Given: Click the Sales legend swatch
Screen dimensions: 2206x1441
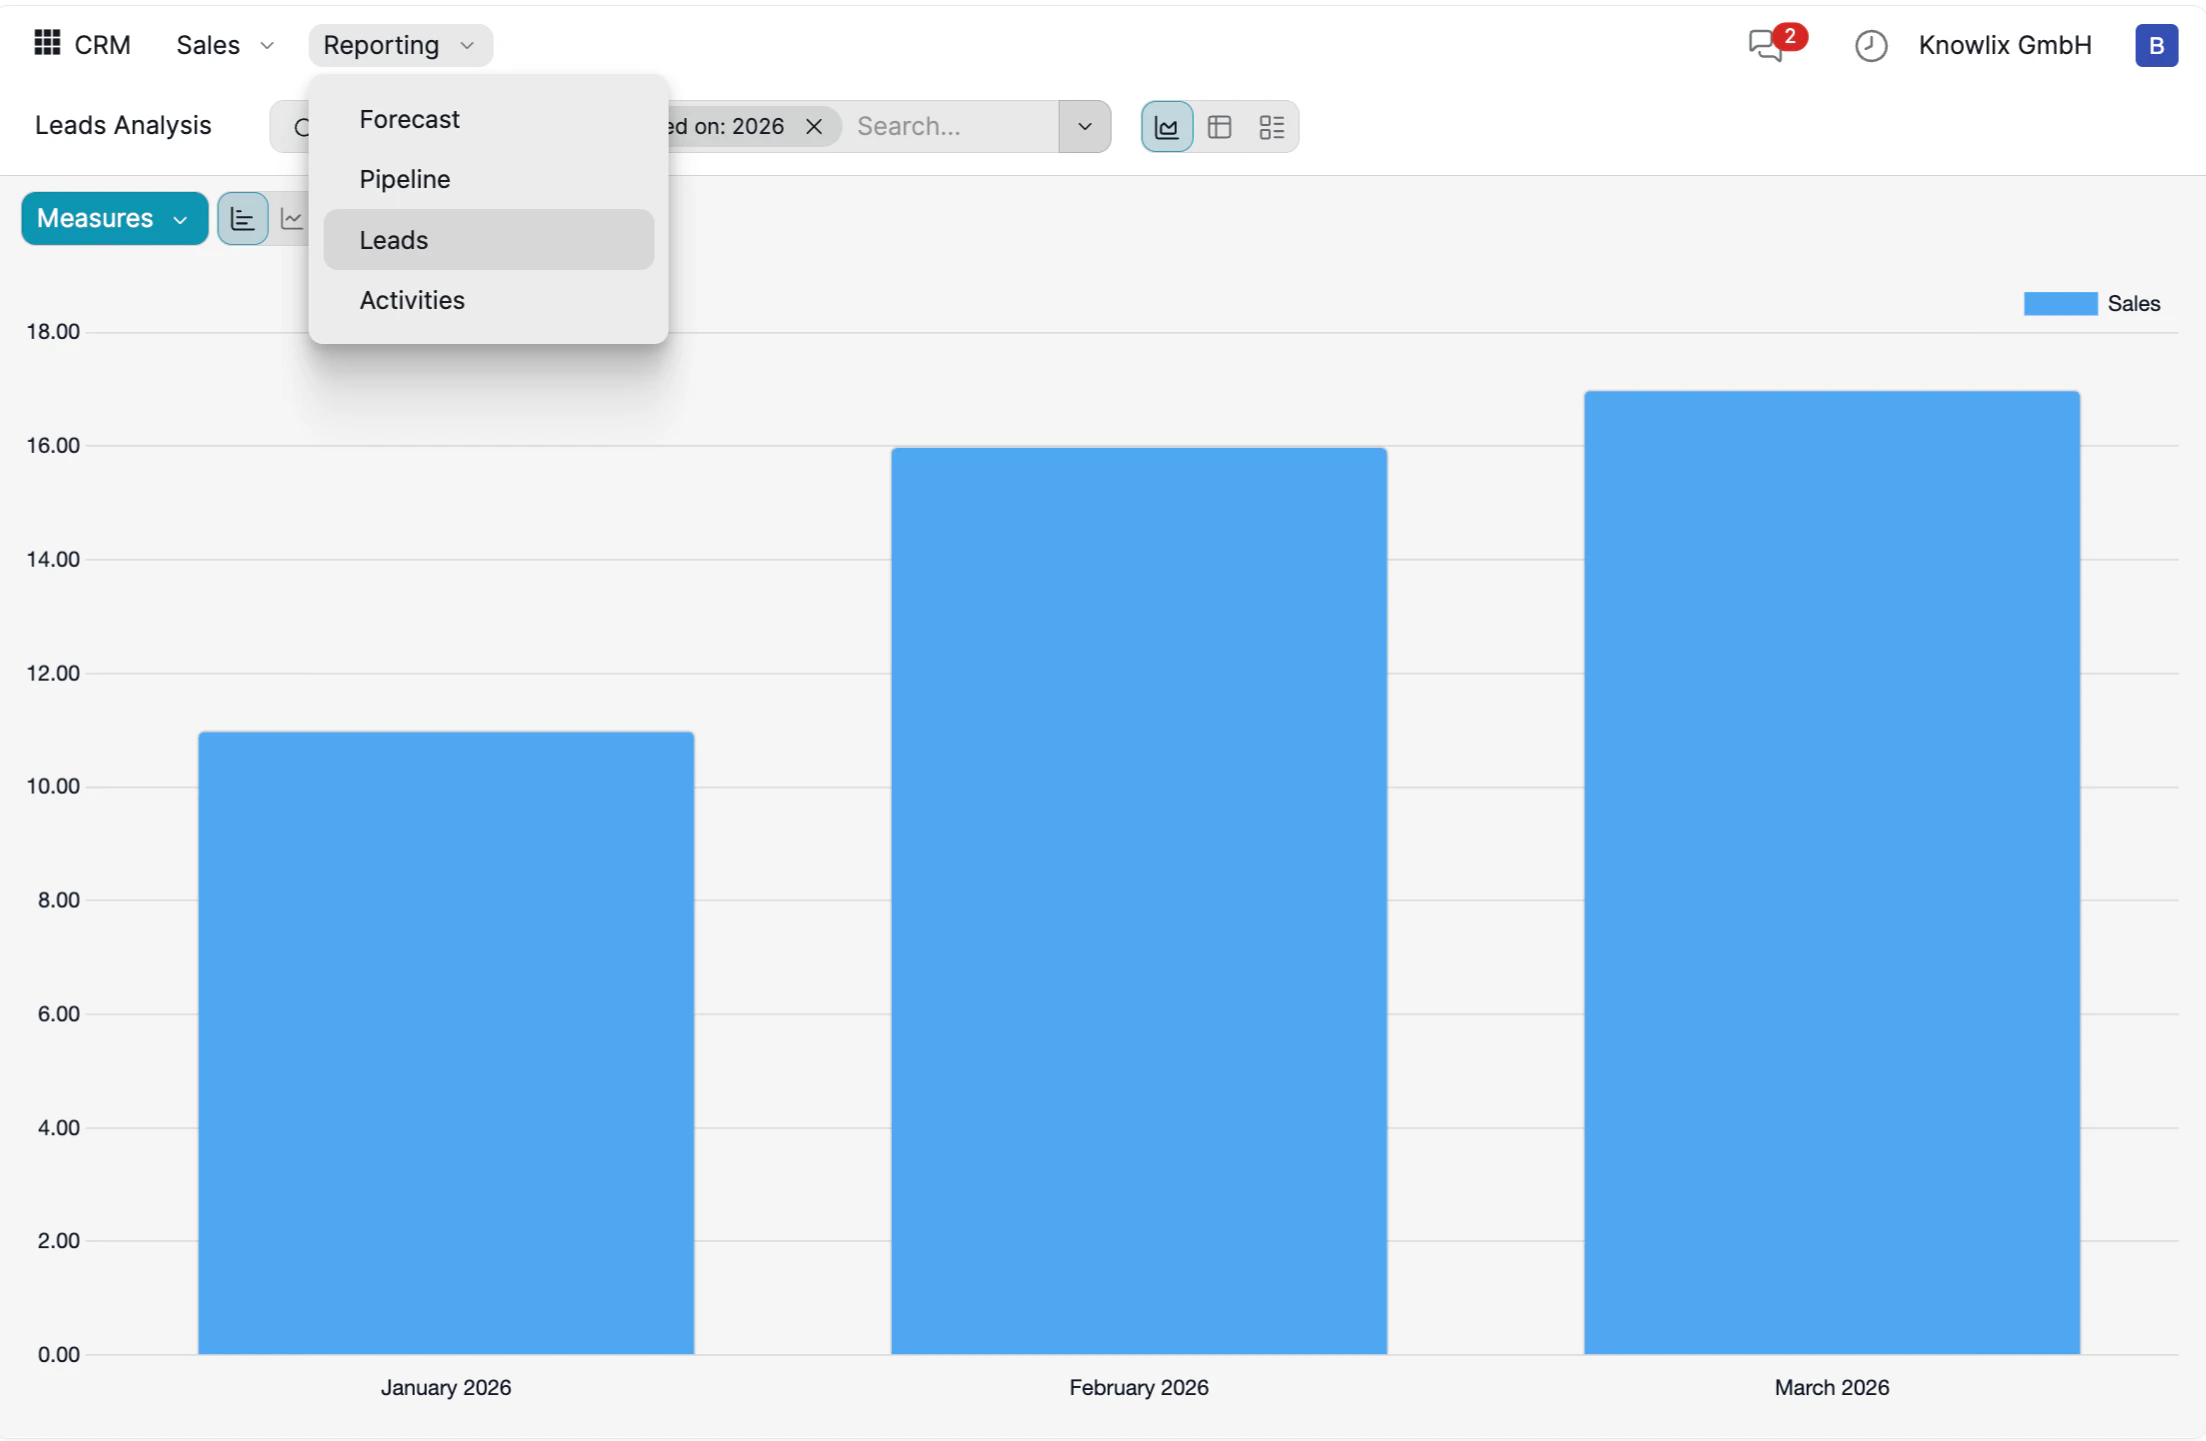Looking at the screenshot, I should pos(2059,302).
